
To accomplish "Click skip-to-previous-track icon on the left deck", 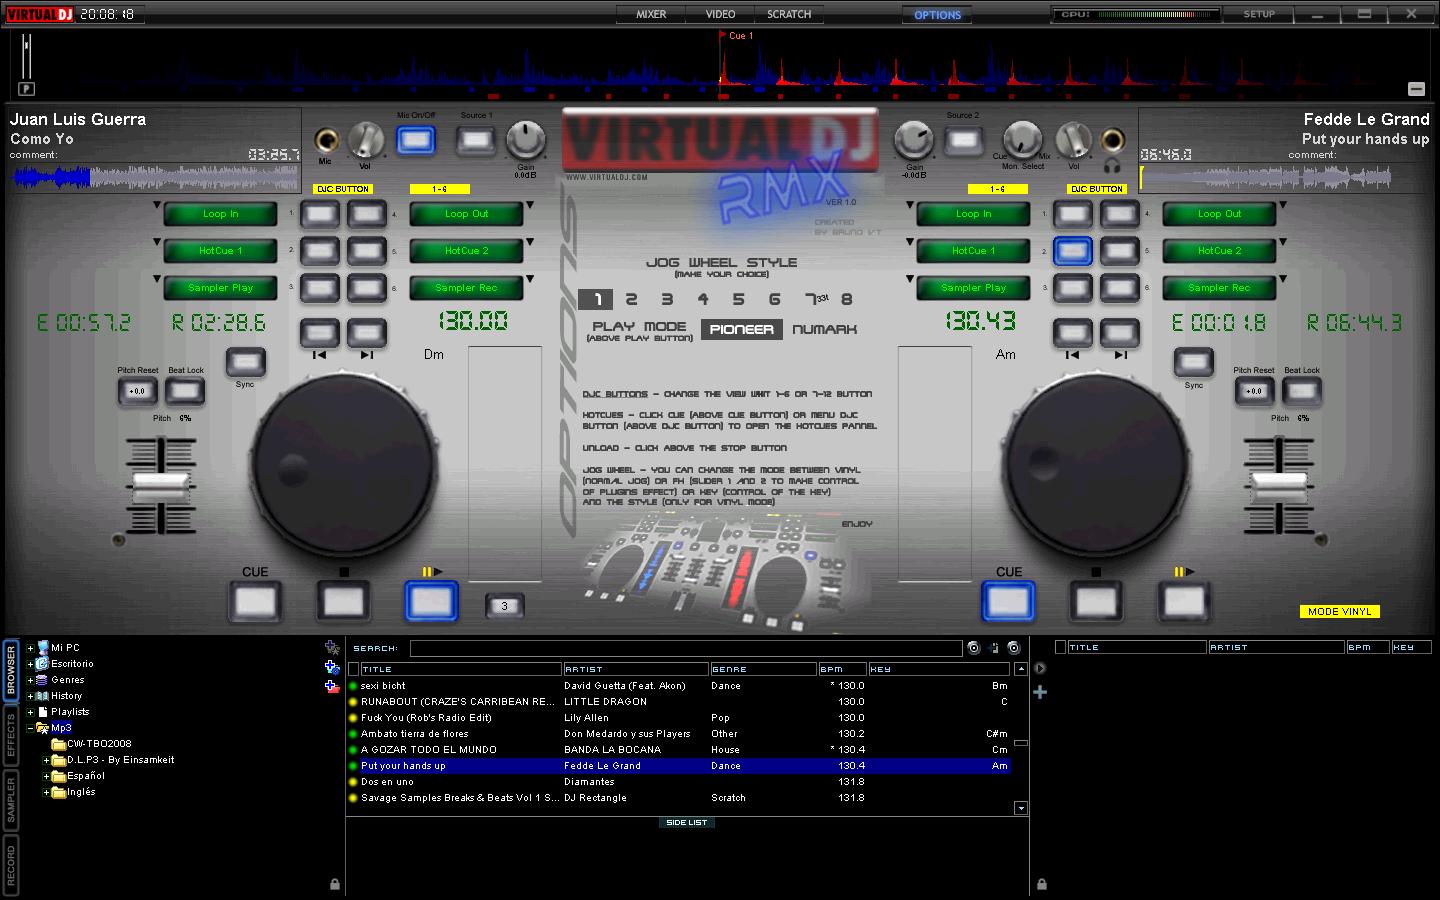I will (318, 339).
